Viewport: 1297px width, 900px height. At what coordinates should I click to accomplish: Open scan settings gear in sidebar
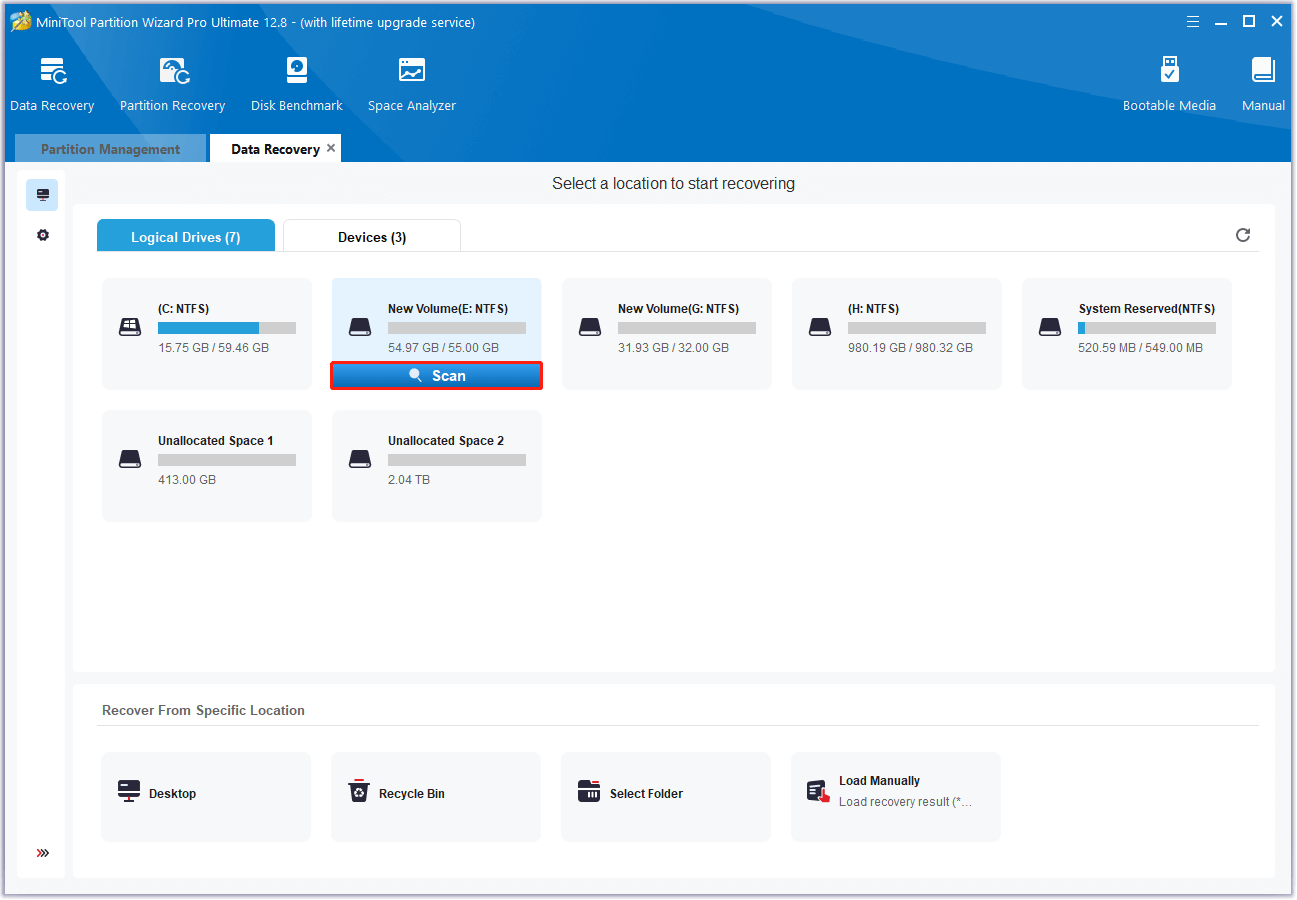click(x=42, y=235)
